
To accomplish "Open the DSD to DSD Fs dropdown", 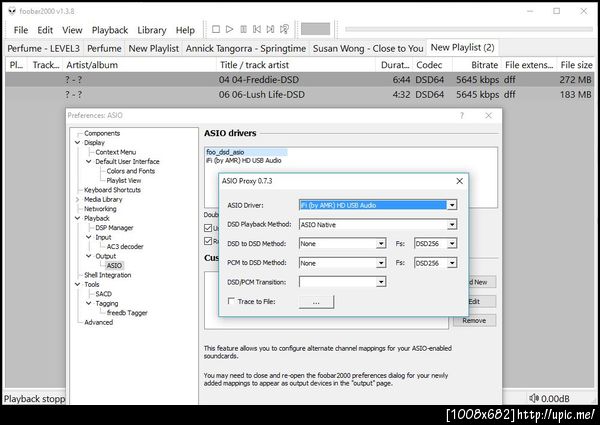I will (452, 244).
